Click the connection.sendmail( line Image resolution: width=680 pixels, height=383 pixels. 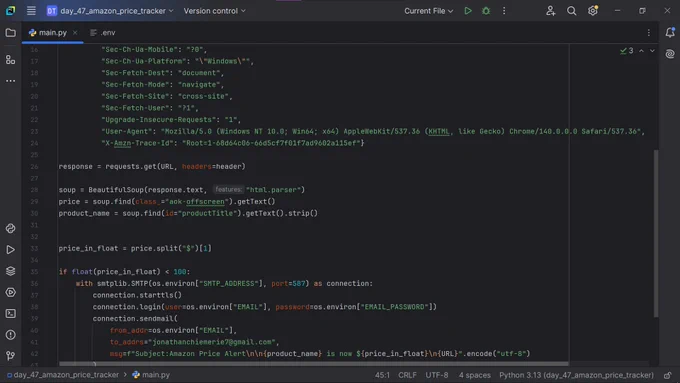coord(135,319)
